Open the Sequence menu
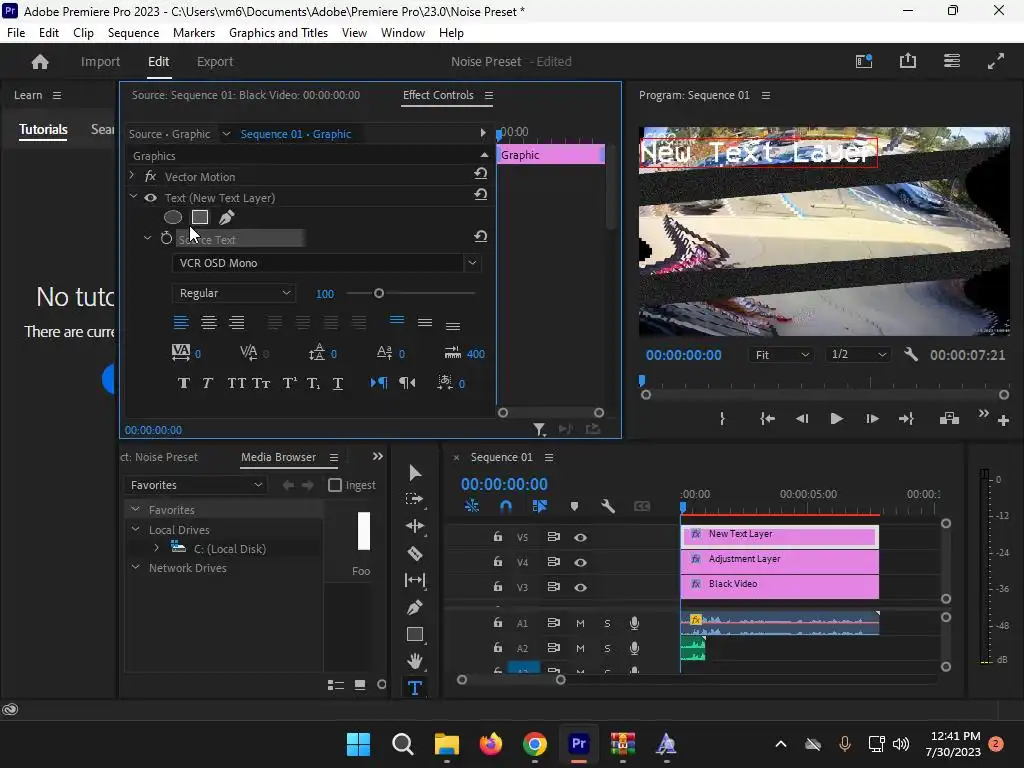1024x768 pixels. (133, 33)
